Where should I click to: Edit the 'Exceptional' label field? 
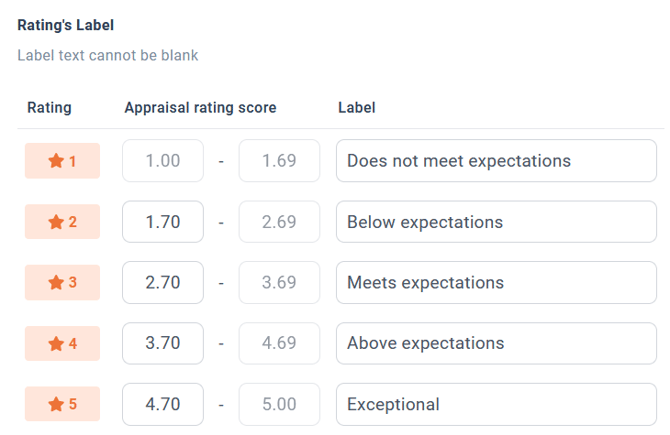click(497, 404)
